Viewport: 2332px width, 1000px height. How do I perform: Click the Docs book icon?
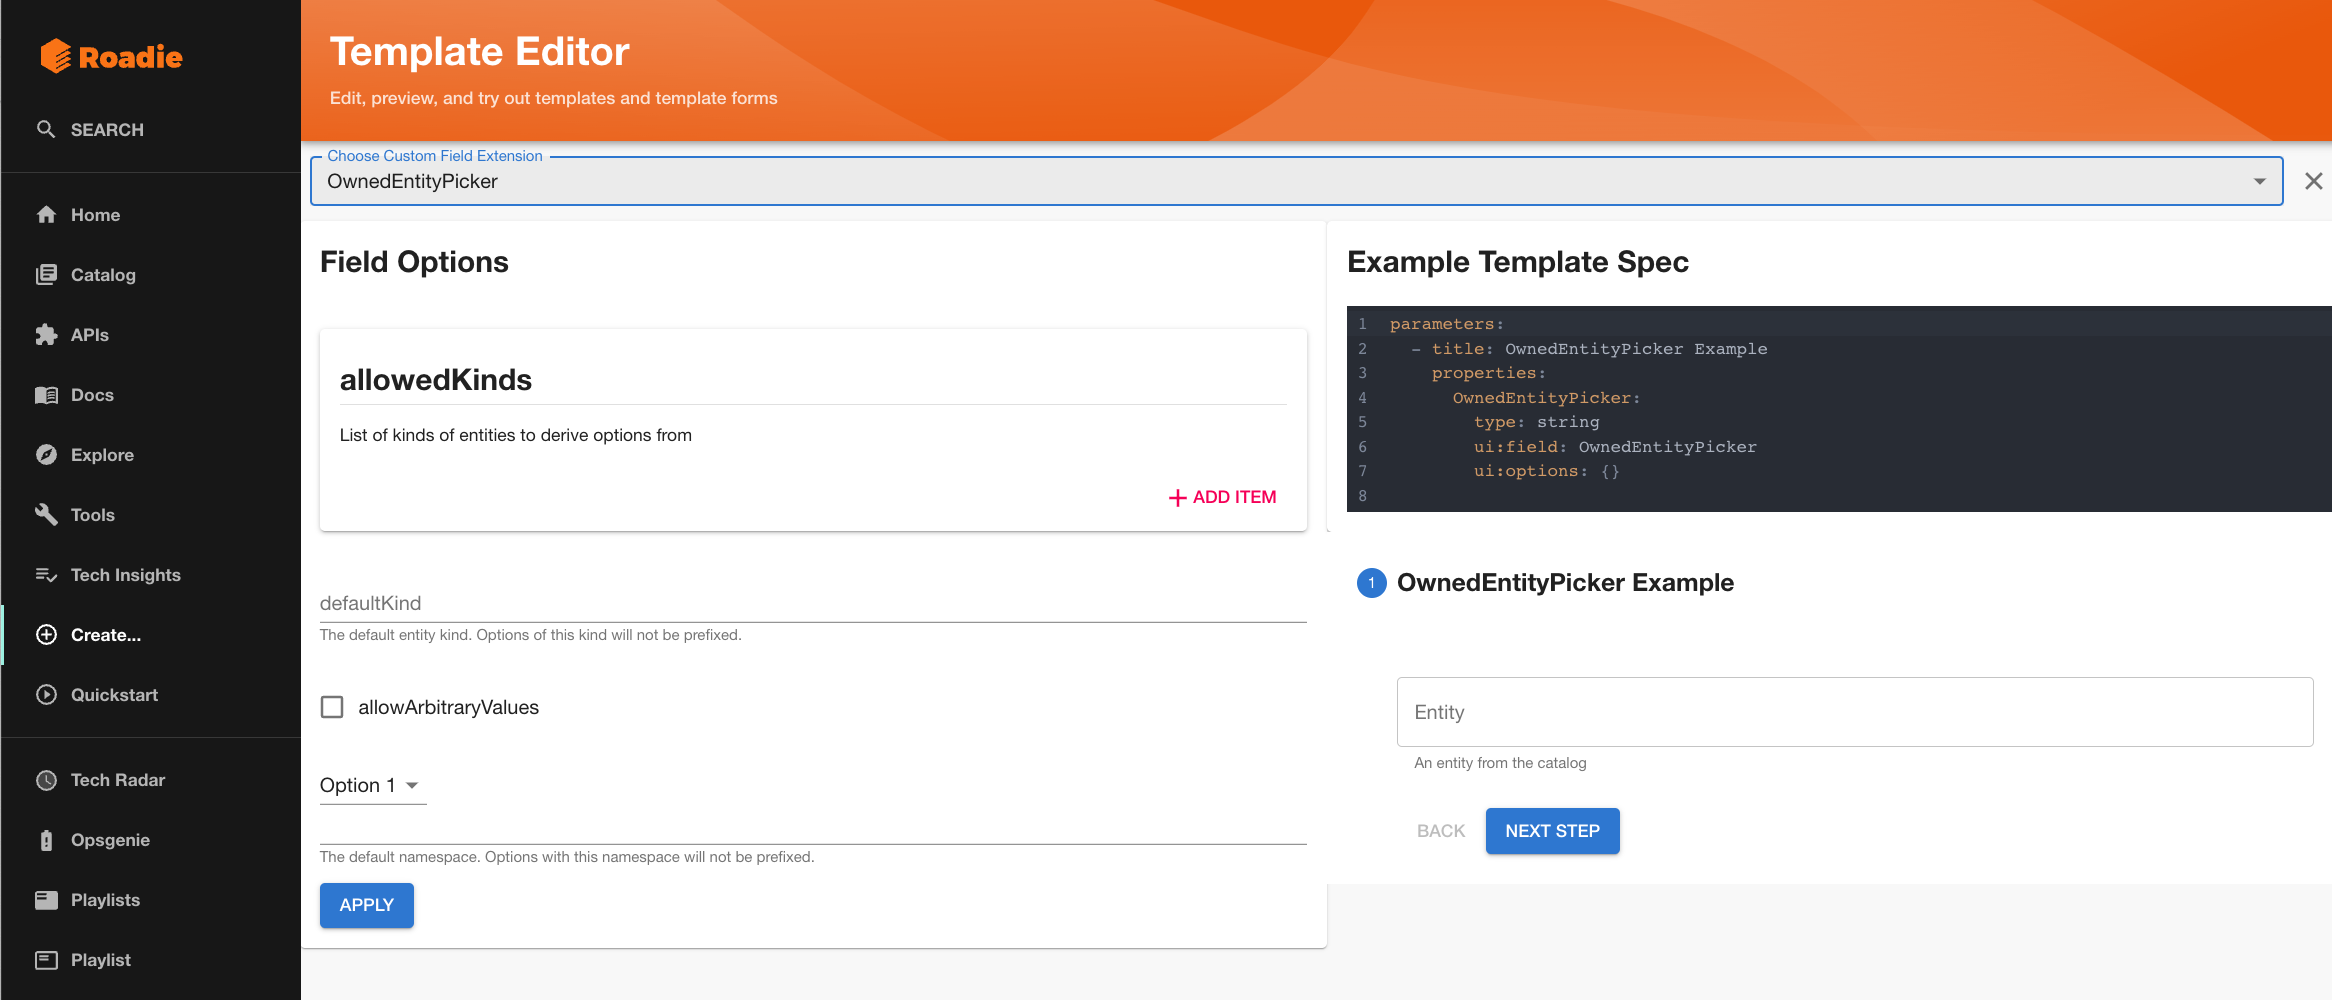46,394
